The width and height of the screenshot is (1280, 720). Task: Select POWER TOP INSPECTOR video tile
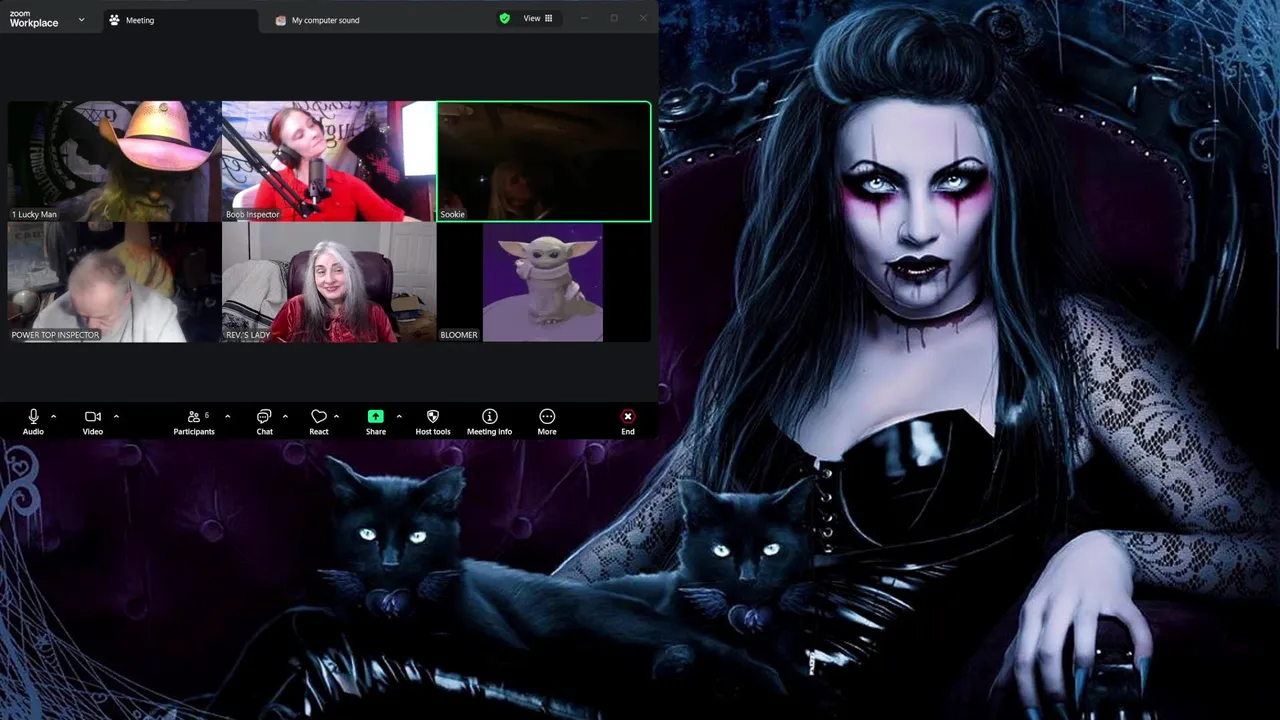pyautogui.click(x=114, y=282)
